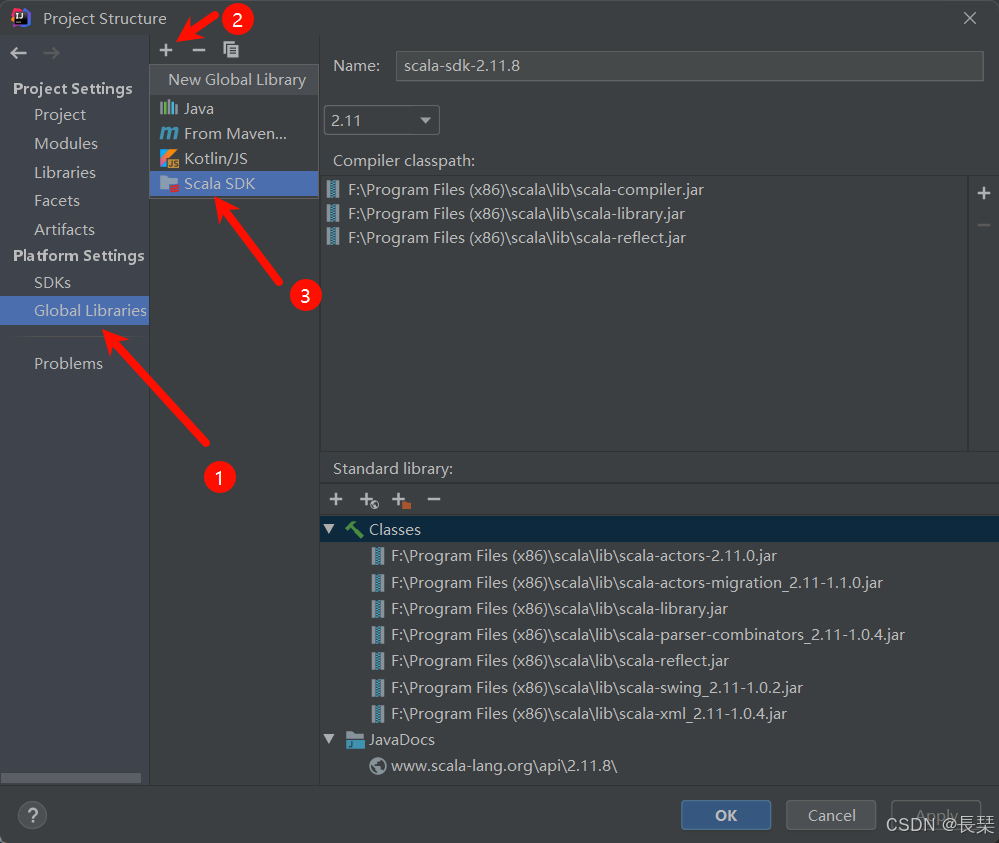Choose From Maven... in the library menu
Screen dimensions: 999x843
[x=234, y=133]
